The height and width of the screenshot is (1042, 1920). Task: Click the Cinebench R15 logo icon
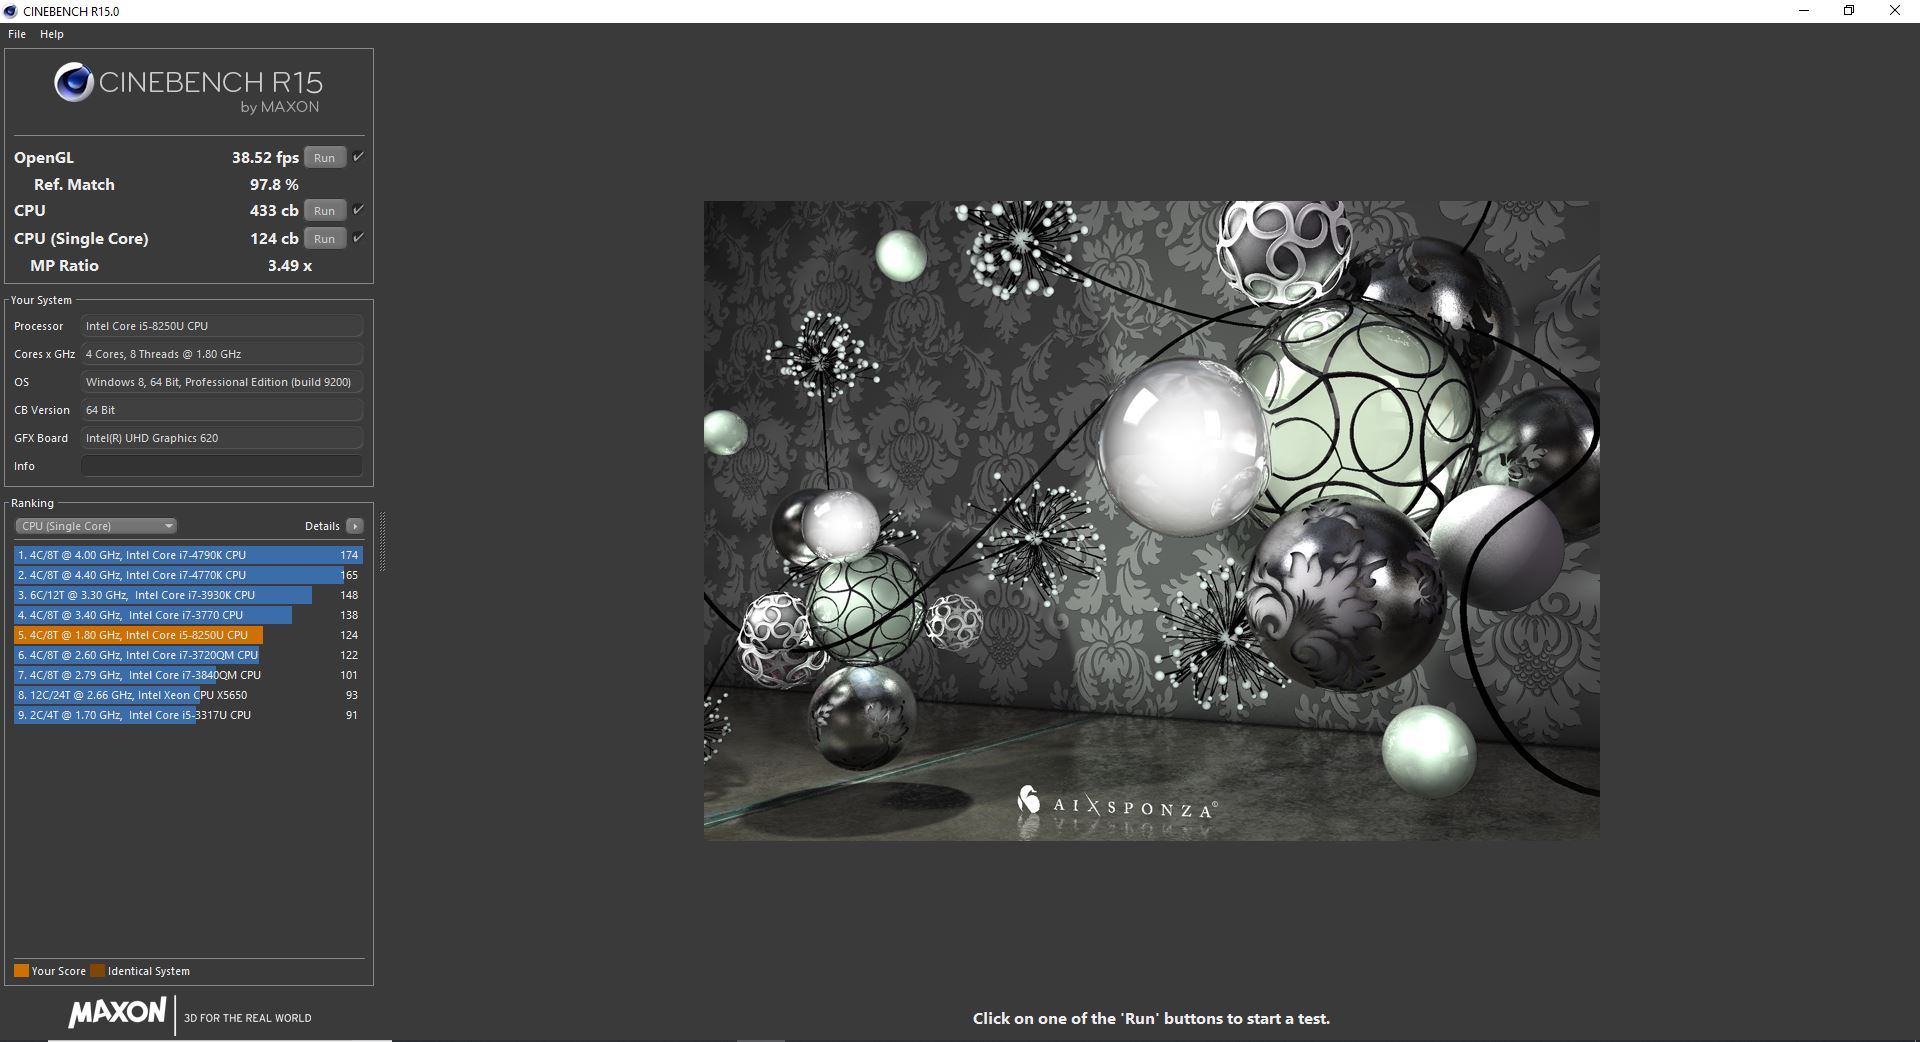tap(74, 82)
